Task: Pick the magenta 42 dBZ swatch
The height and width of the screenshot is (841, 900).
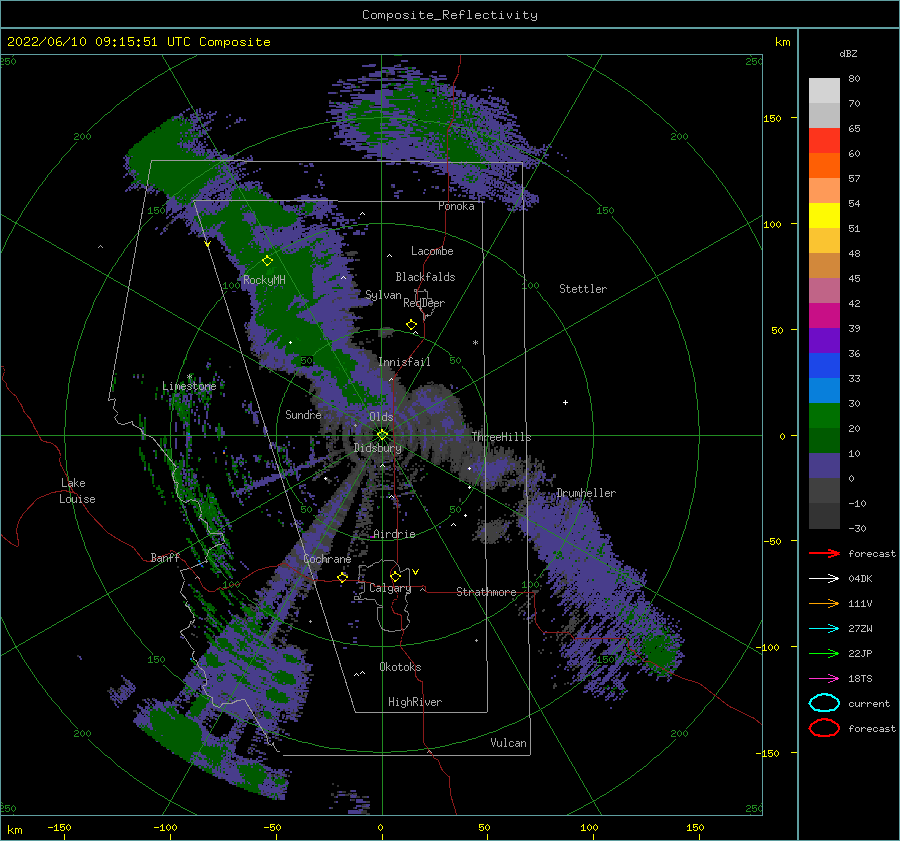Action: [824, 315]
